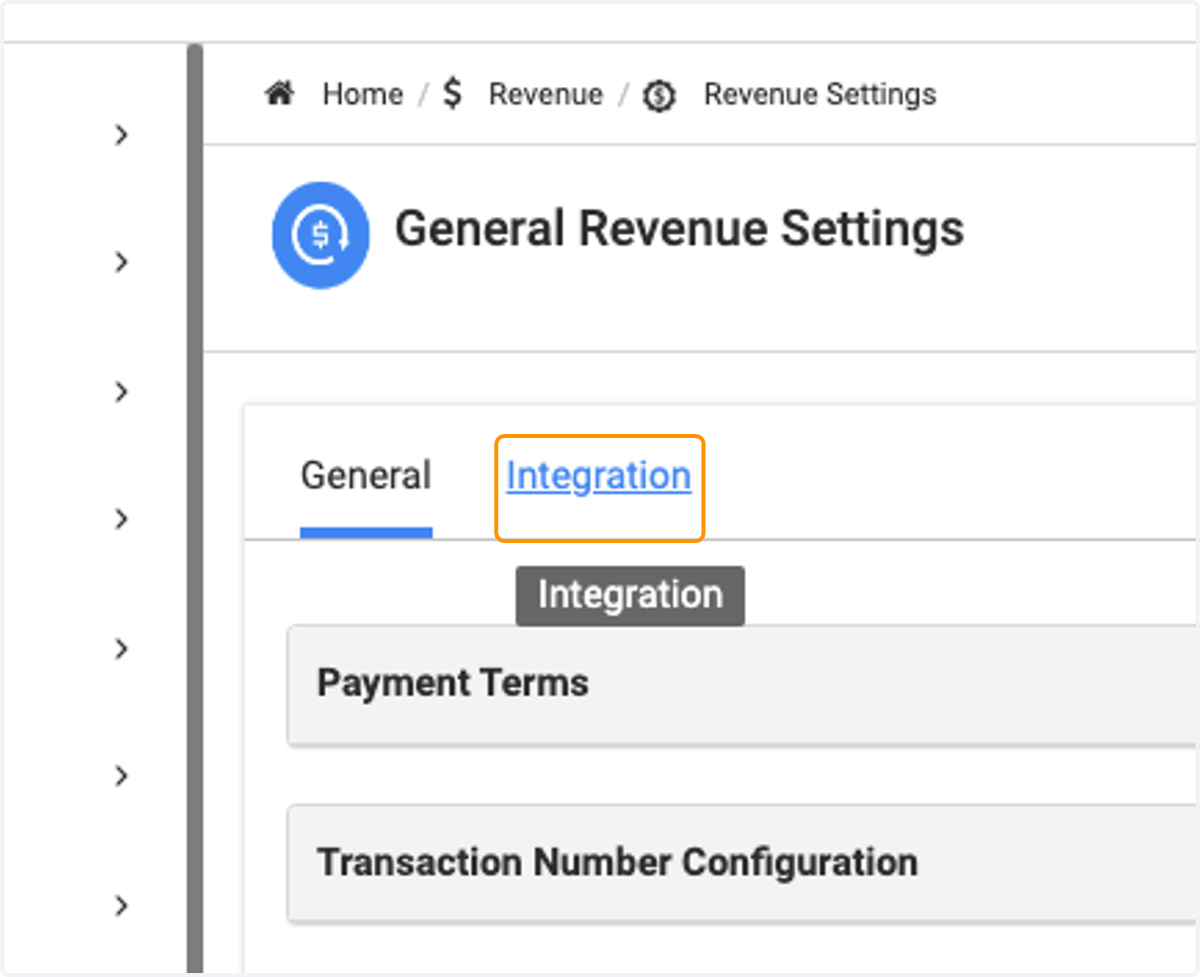
Task: Click the General Revenue Settings heading
Action: tap(680, 229)
